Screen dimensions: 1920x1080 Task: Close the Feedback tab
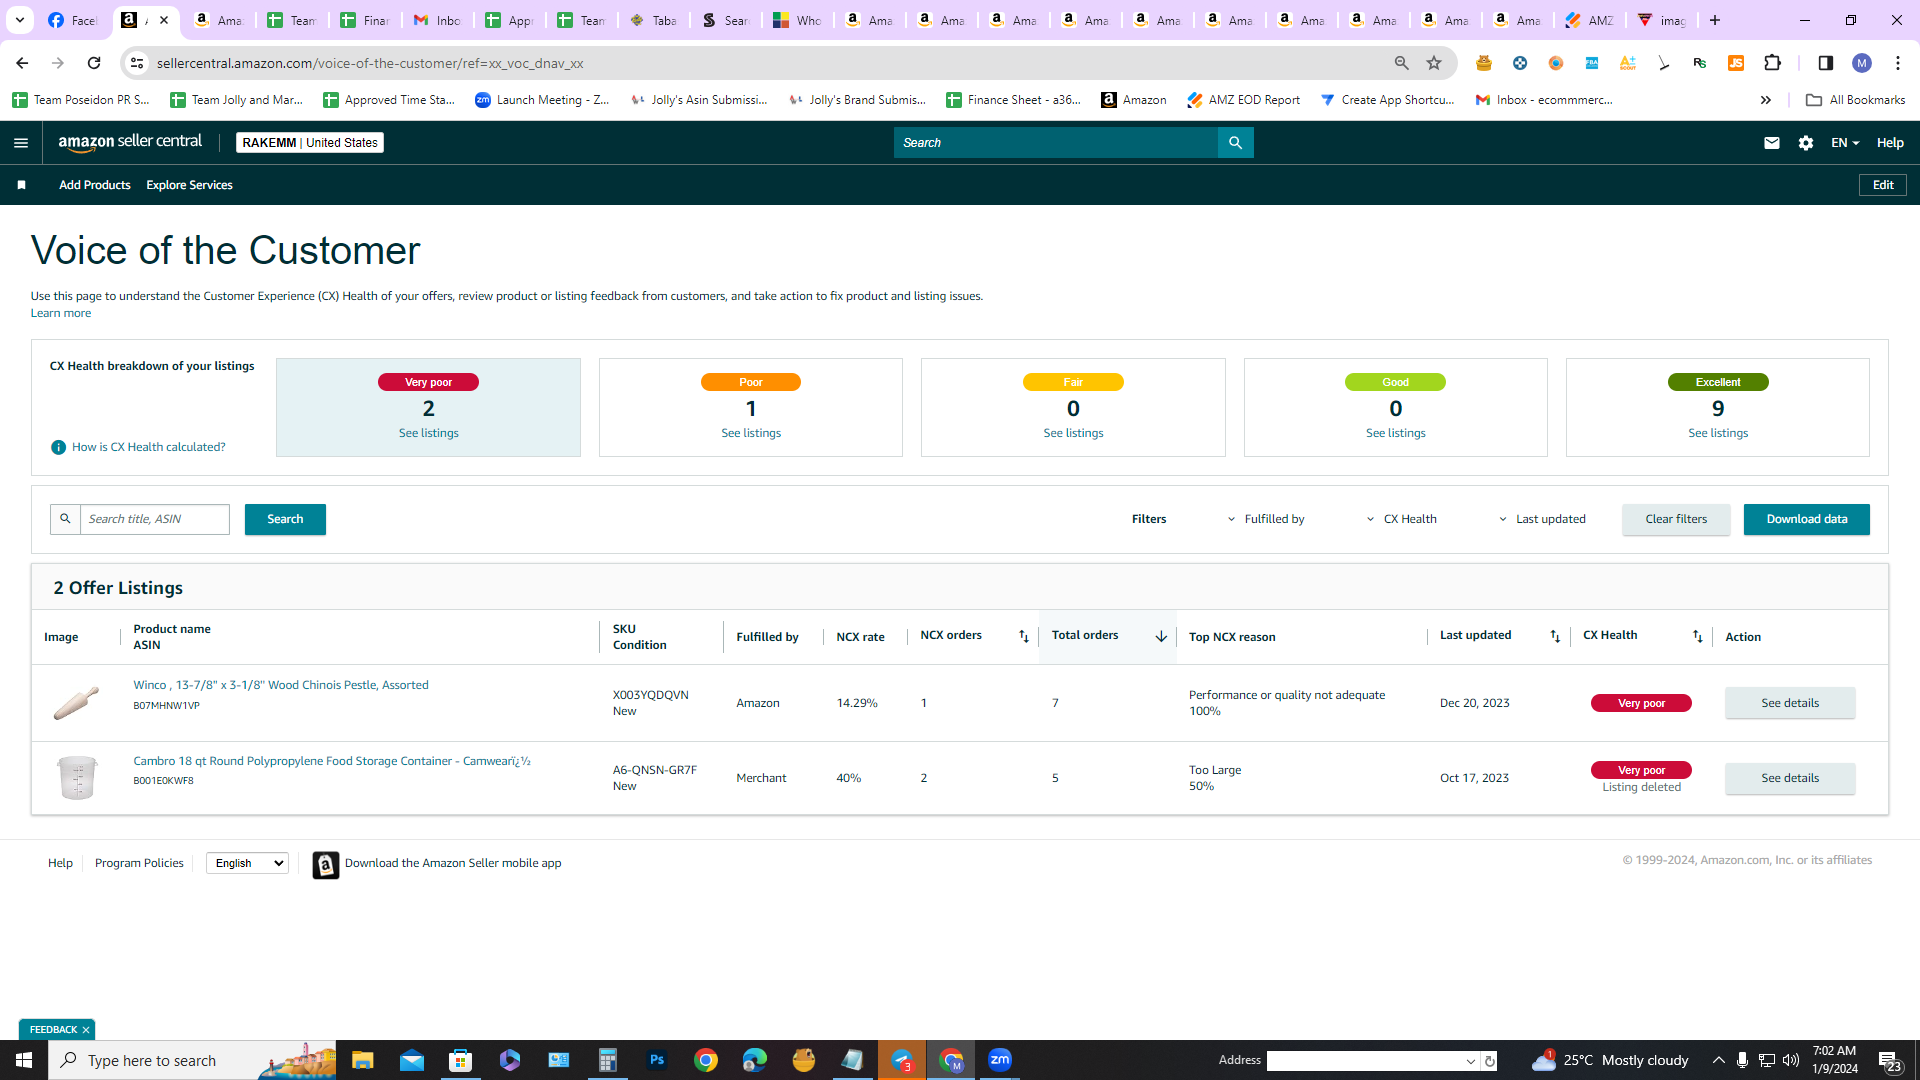(86, 1029)
